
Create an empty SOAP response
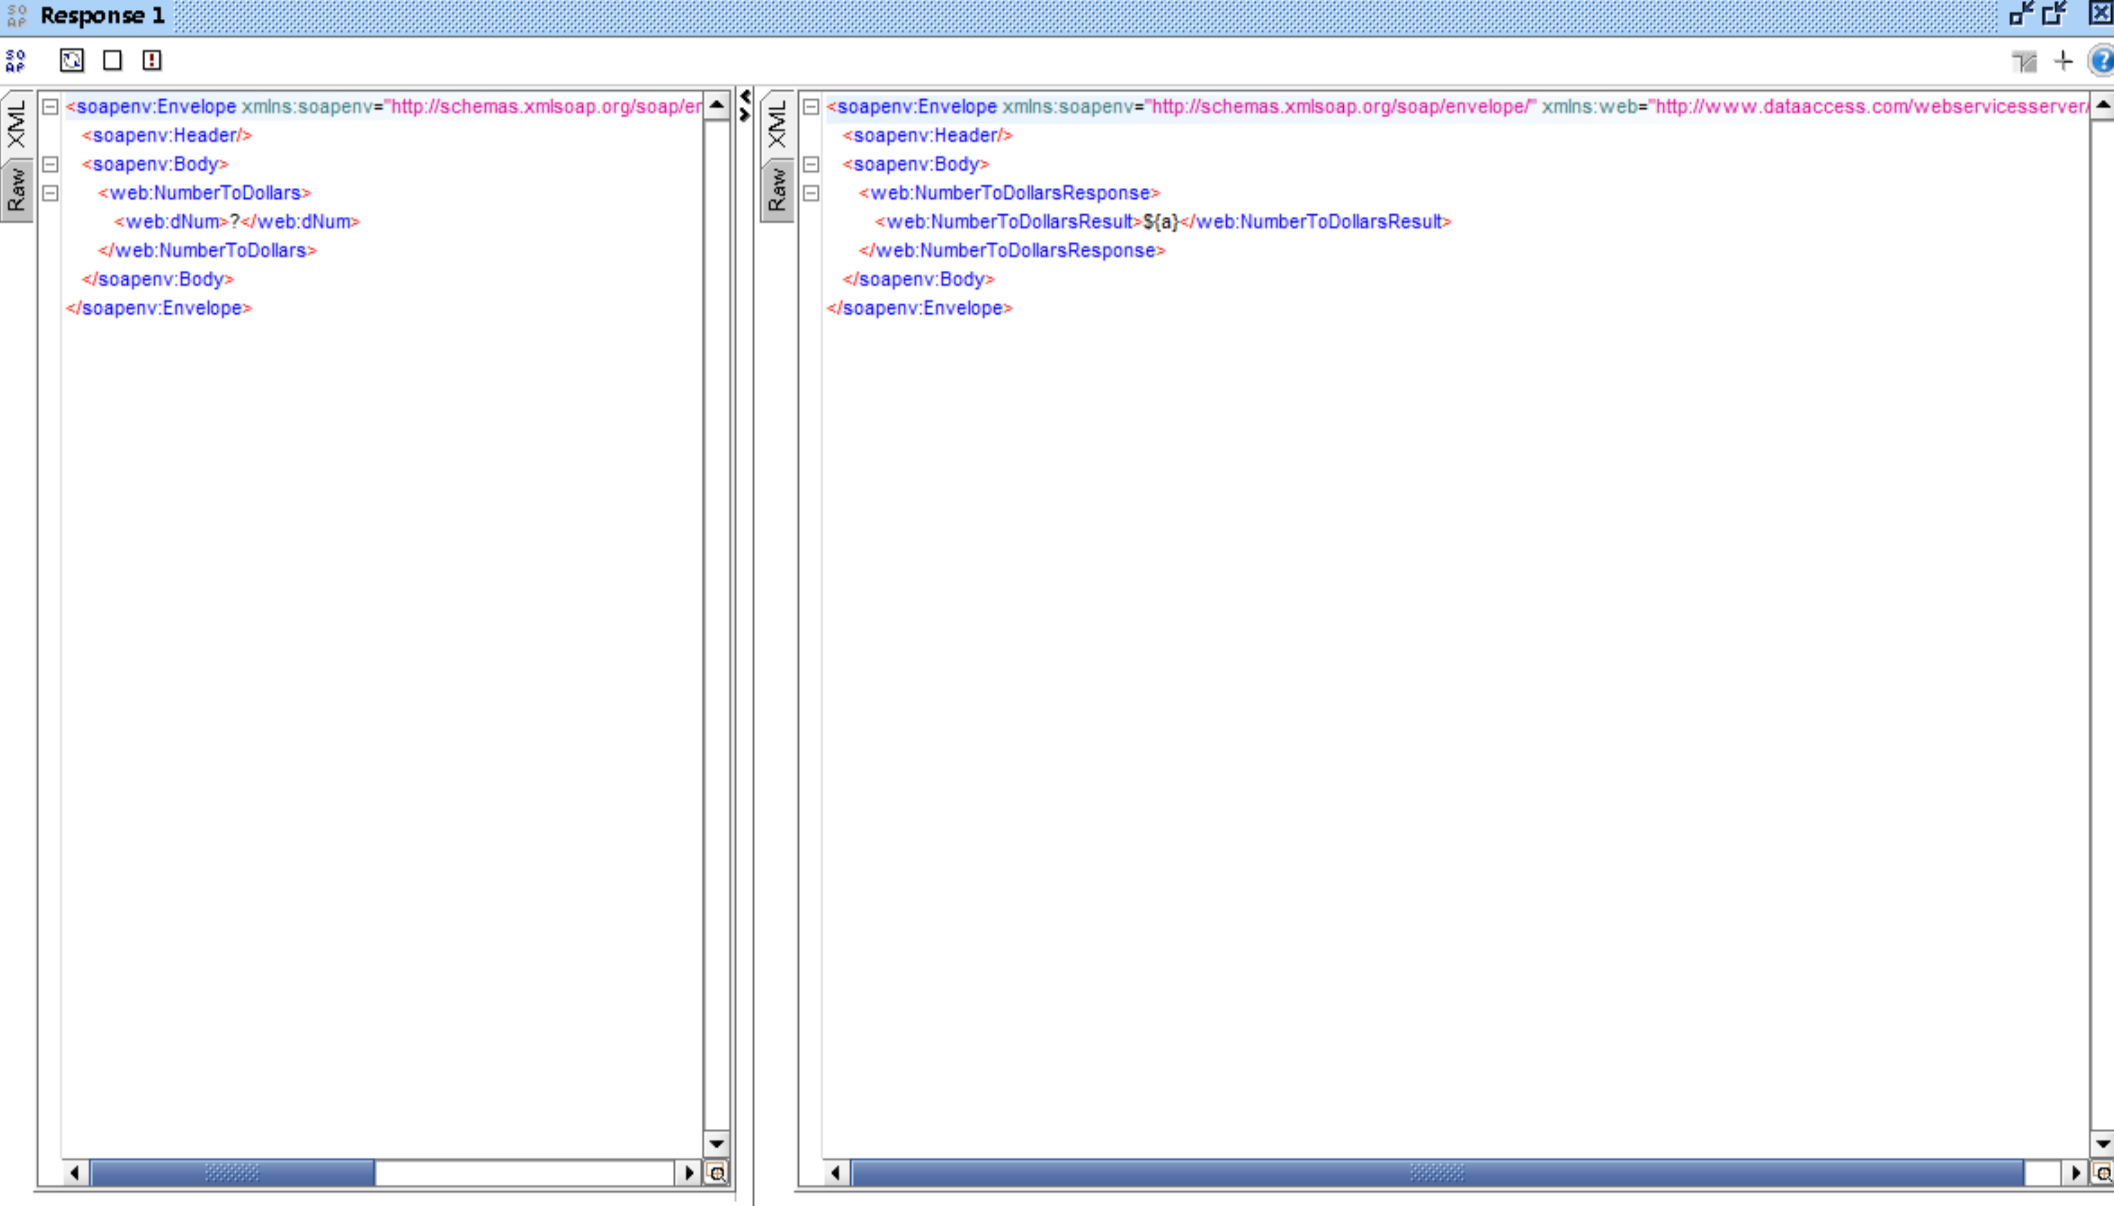click(112, 60)
